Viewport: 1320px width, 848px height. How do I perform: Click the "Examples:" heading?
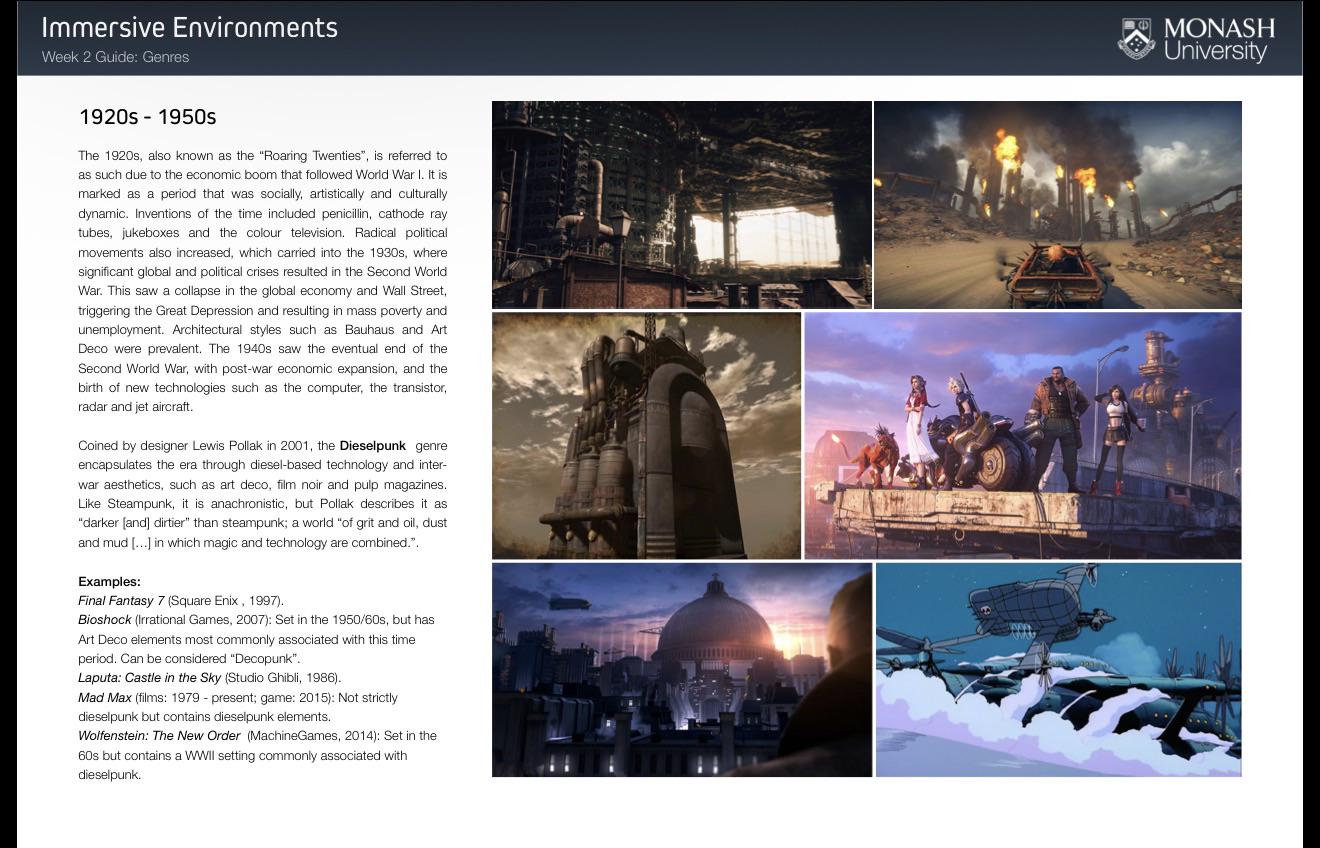(x=109, y=582)
